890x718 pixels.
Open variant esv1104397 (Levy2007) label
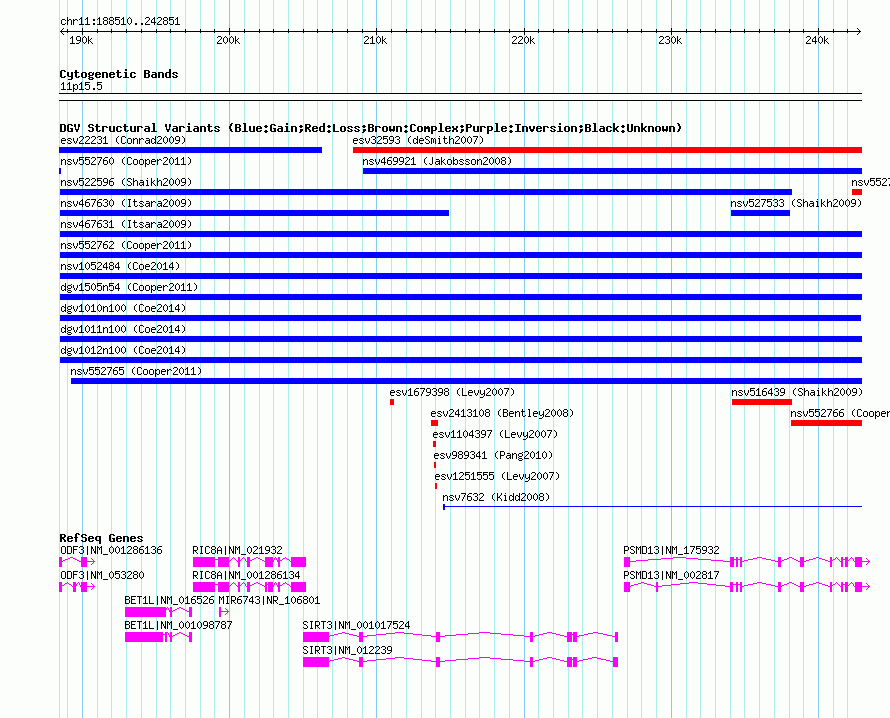496,434
